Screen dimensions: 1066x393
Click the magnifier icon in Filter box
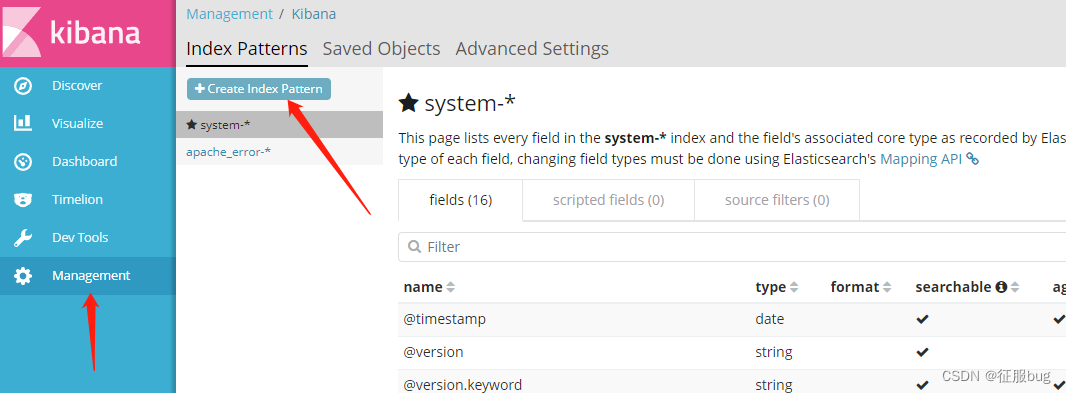tap(413, 247)
